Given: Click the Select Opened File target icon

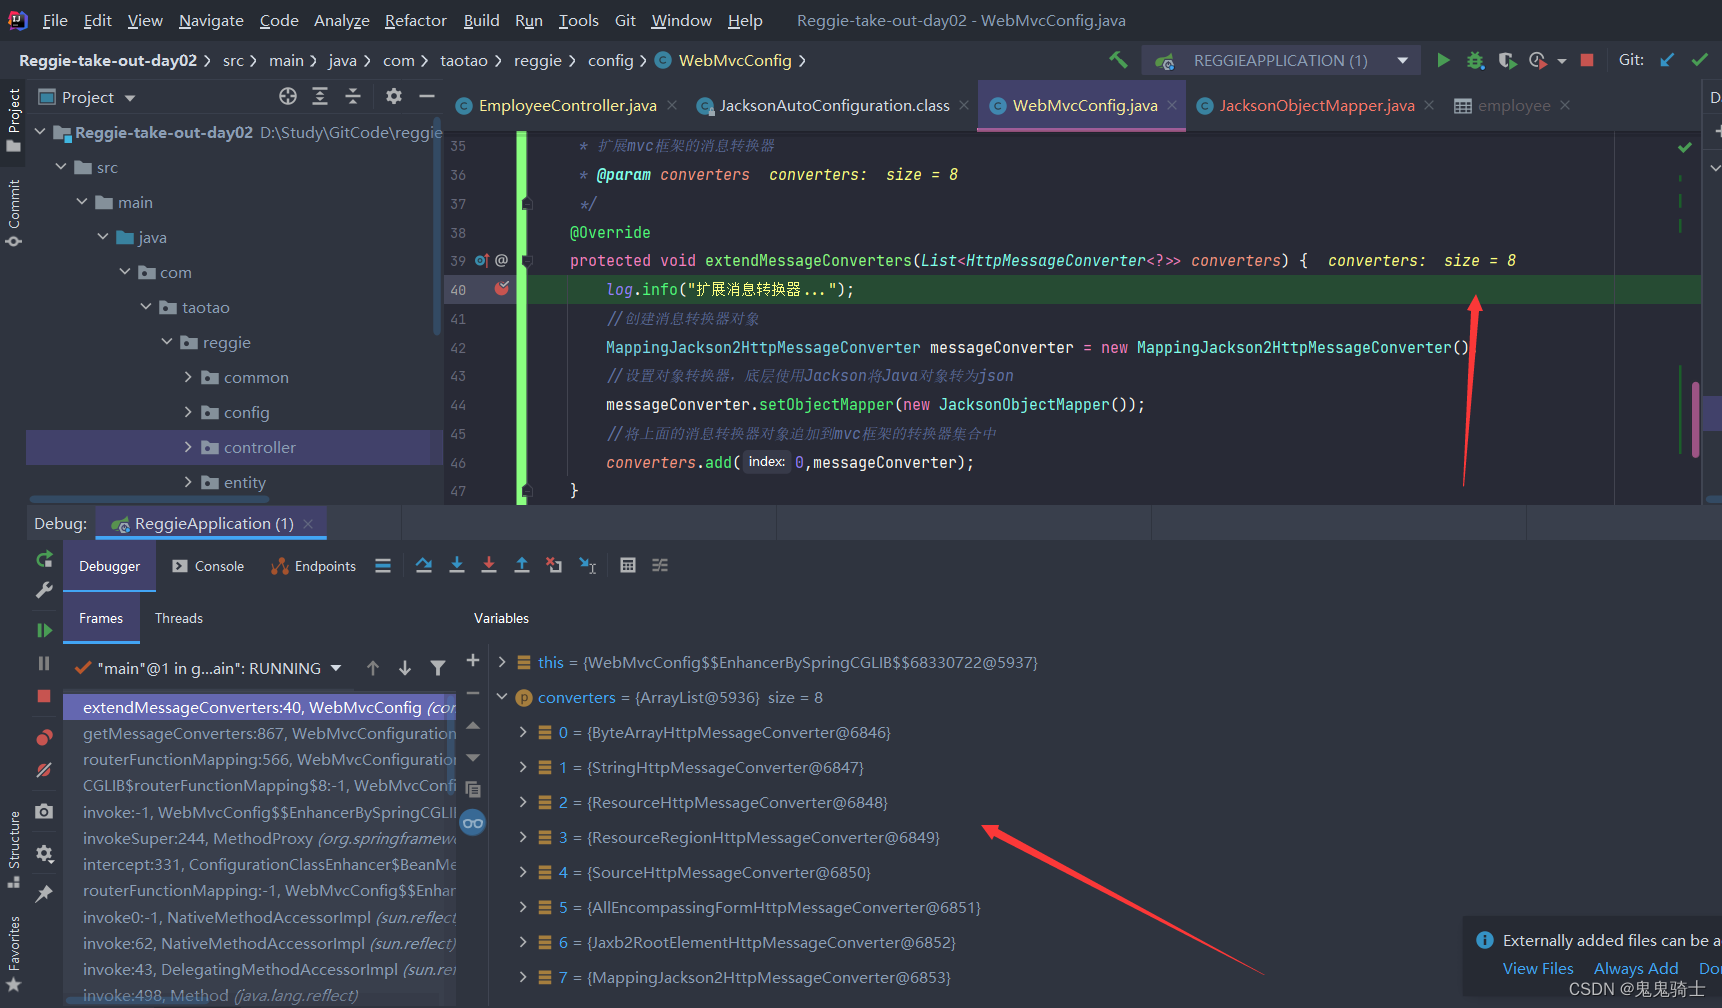Looking at the screenshot, I should point(288,96).
